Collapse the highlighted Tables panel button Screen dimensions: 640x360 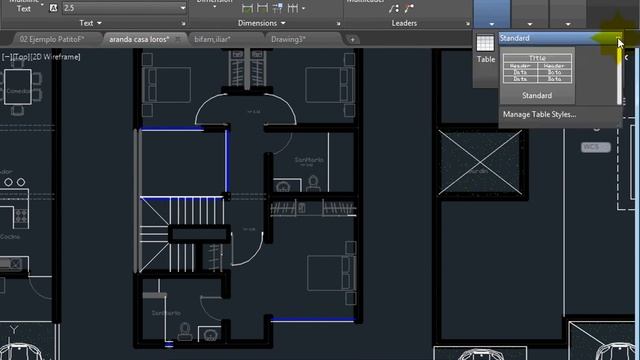point(492,14)
